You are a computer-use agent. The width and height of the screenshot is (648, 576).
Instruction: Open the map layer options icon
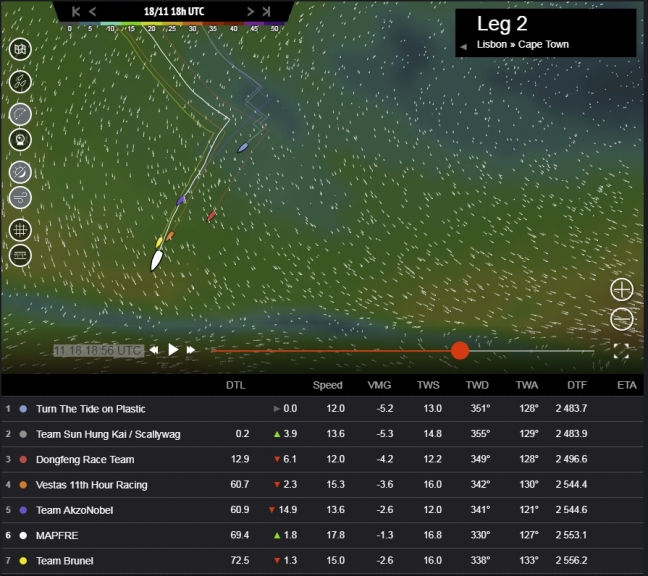point(20,49)
